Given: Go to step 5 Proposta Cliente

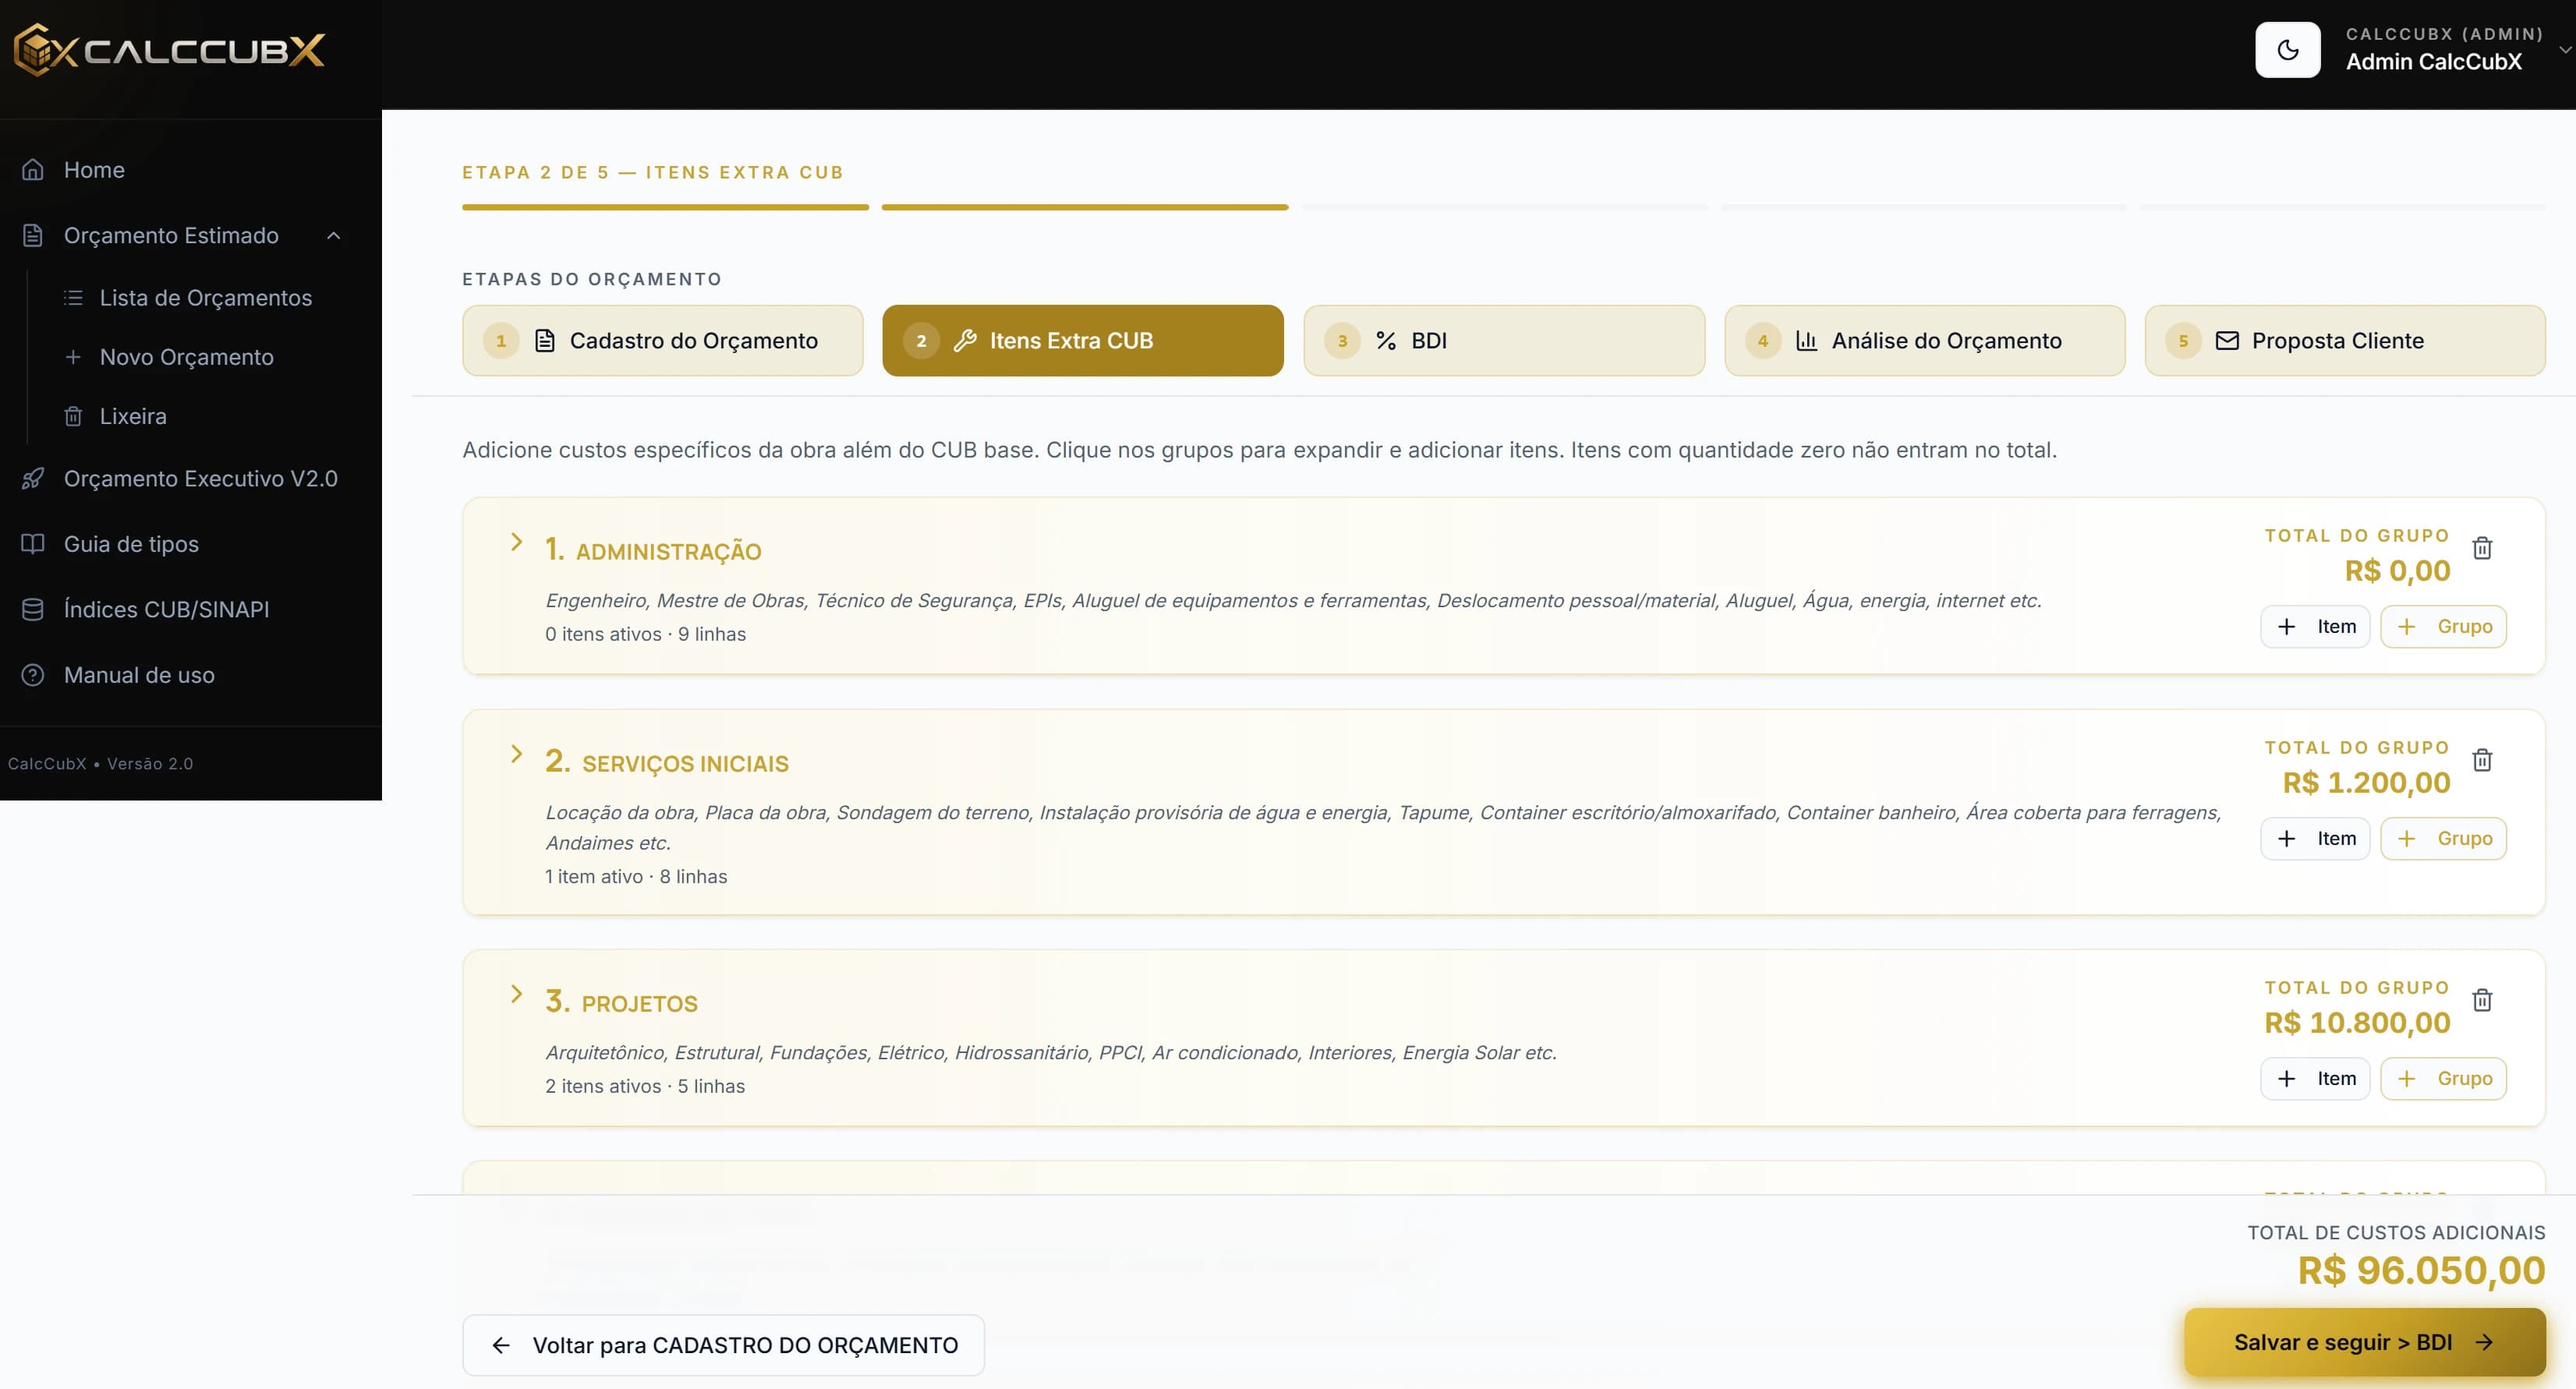Looking at the screenshot, I should tap(2345, 341).
